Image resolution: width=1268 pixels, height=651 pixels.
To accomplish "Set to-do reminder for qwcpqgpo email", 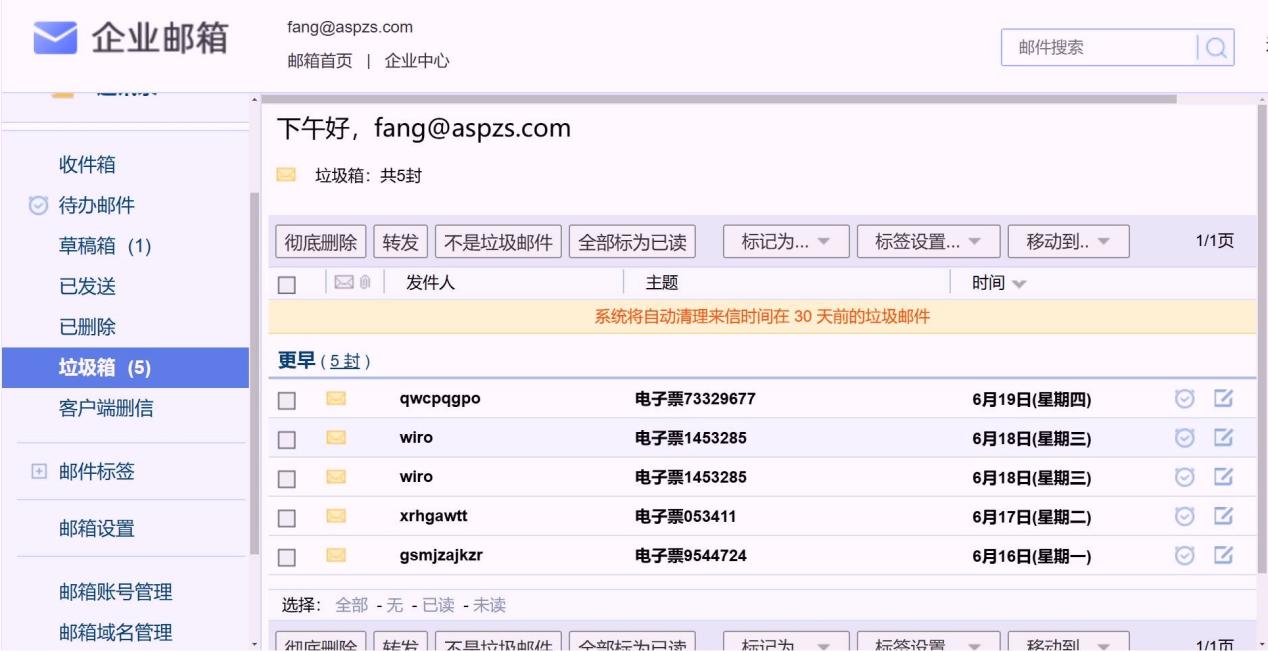I will coord(1185,399).
